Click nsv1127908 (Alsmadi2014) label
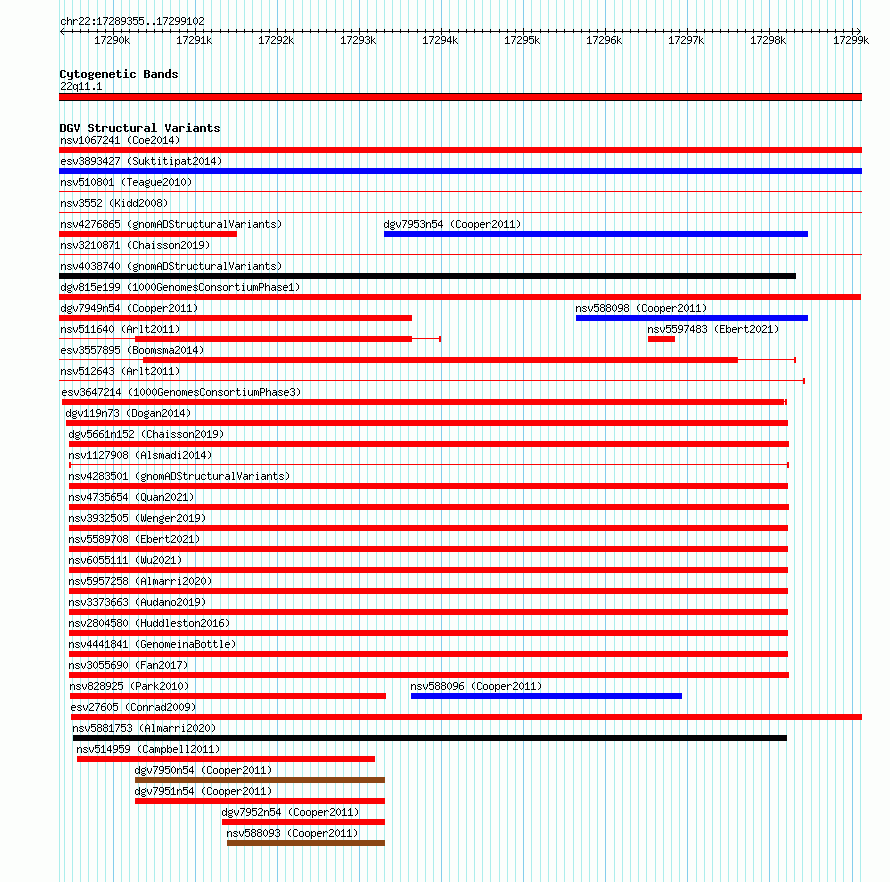Screen dimensions: 890x882 click(x=140, y=455)
